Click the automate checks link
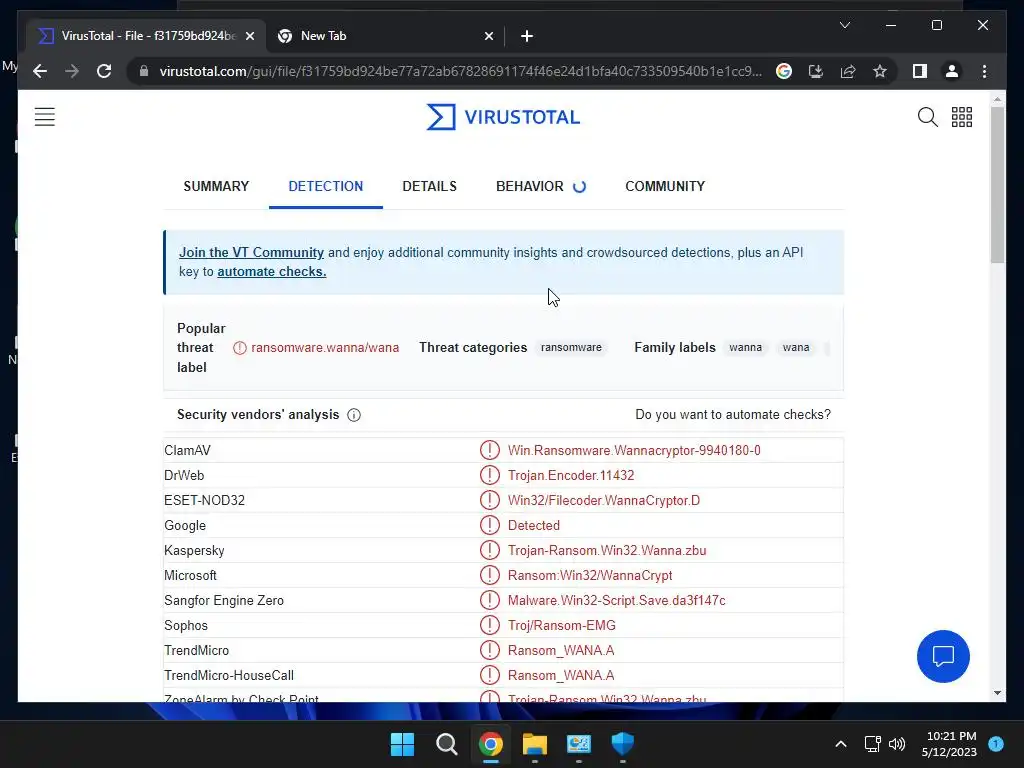Viewport: 1024px width, 768px height. 272,272
